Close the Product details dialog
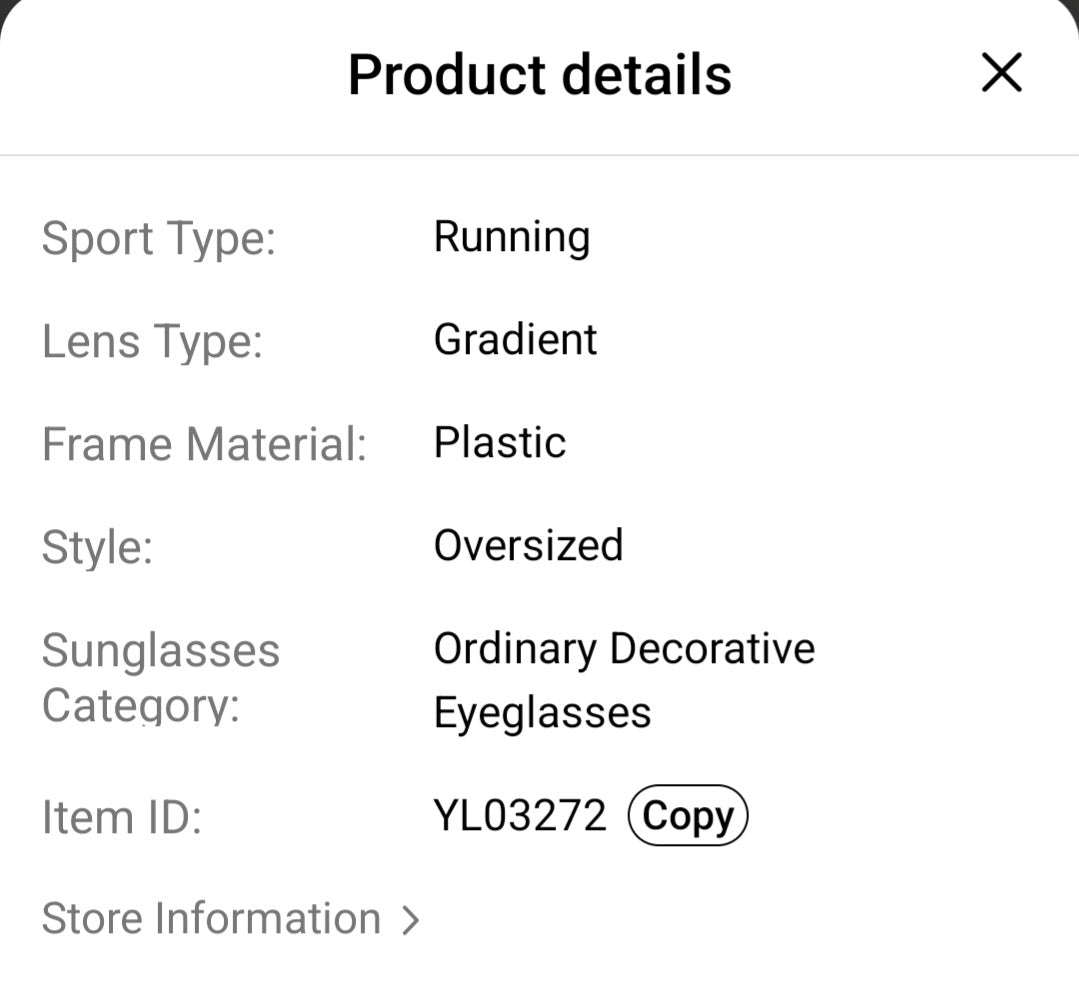 click(x=999, y=73)
